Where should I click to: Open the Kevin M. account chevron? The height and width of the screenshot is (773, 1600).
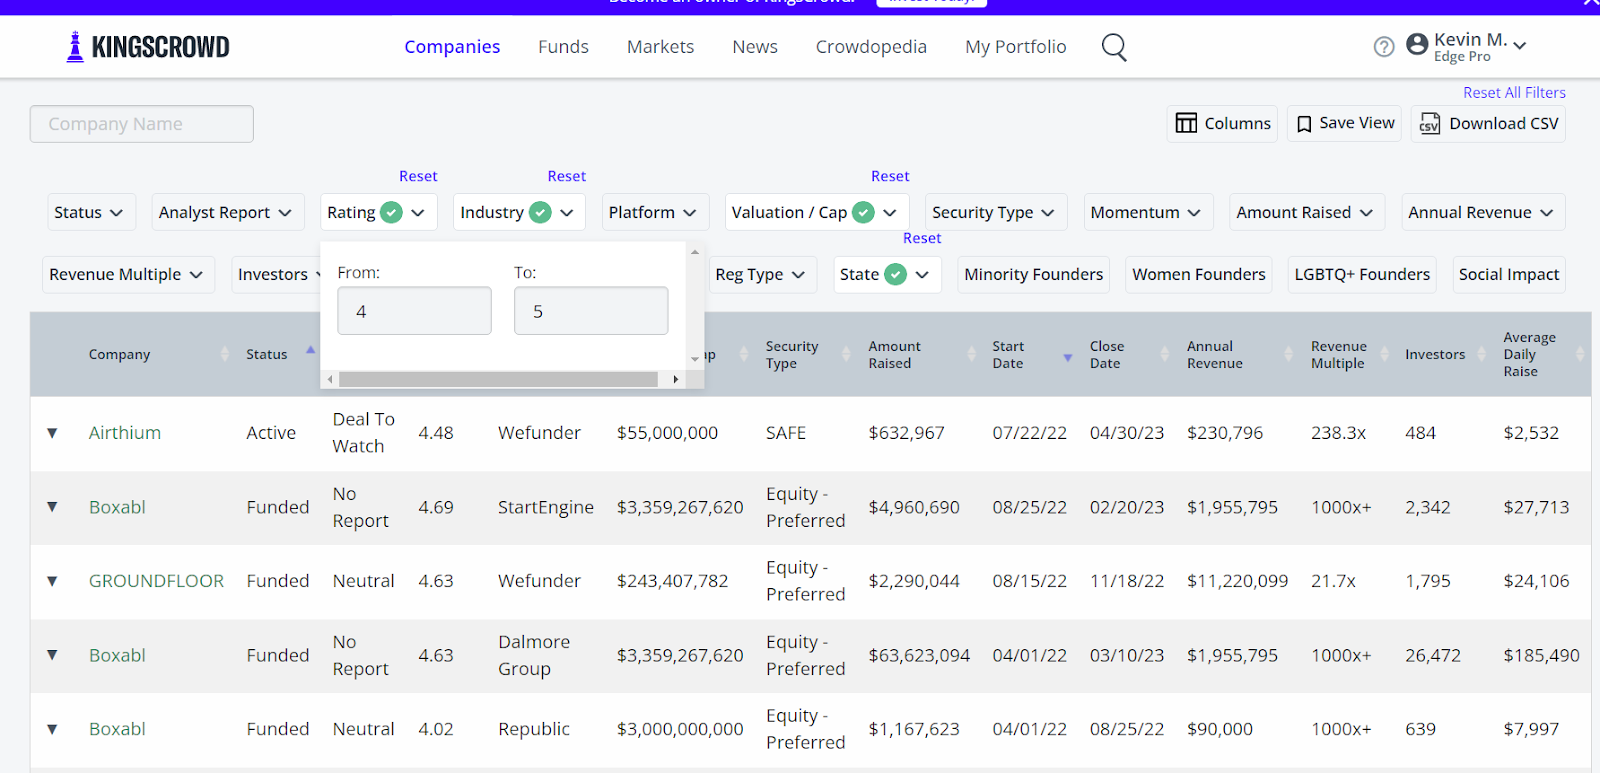1520,45
